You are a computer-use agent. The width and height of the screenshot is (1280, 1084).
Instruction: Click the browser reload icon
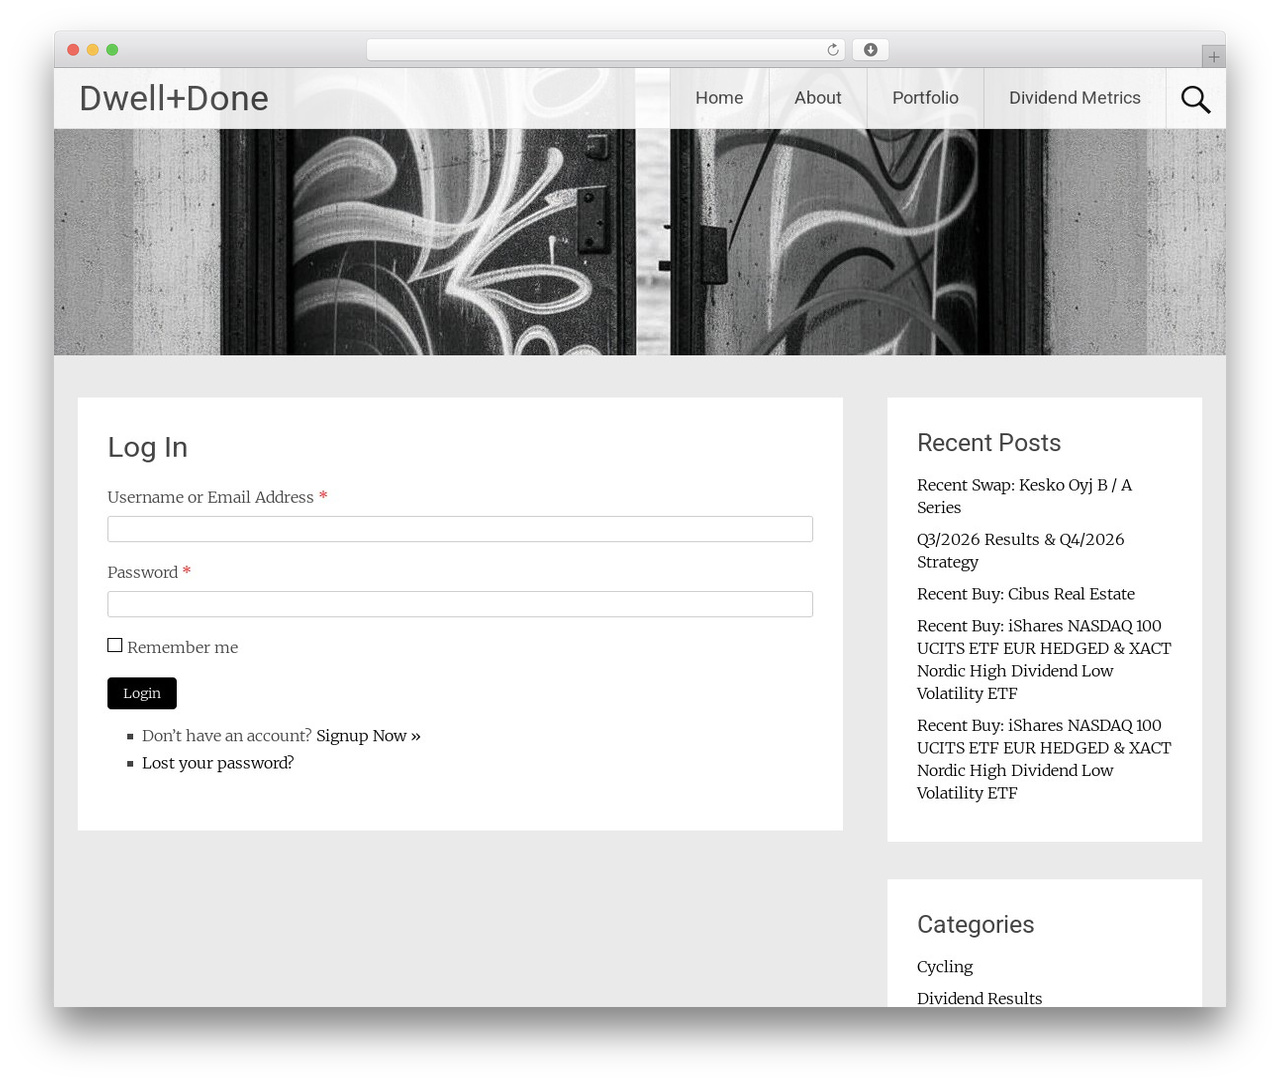(832, 50)
